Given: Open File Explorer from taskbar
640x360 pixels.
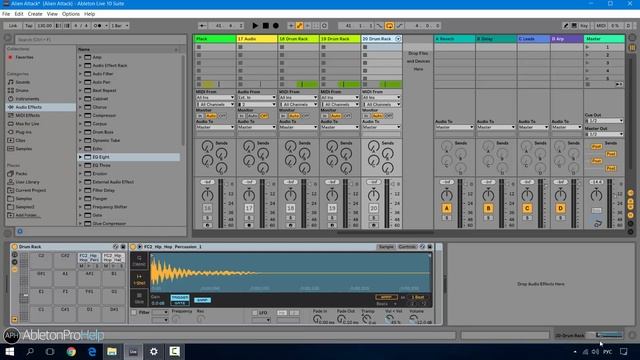Looking at the screenshot, I should 112,351.
